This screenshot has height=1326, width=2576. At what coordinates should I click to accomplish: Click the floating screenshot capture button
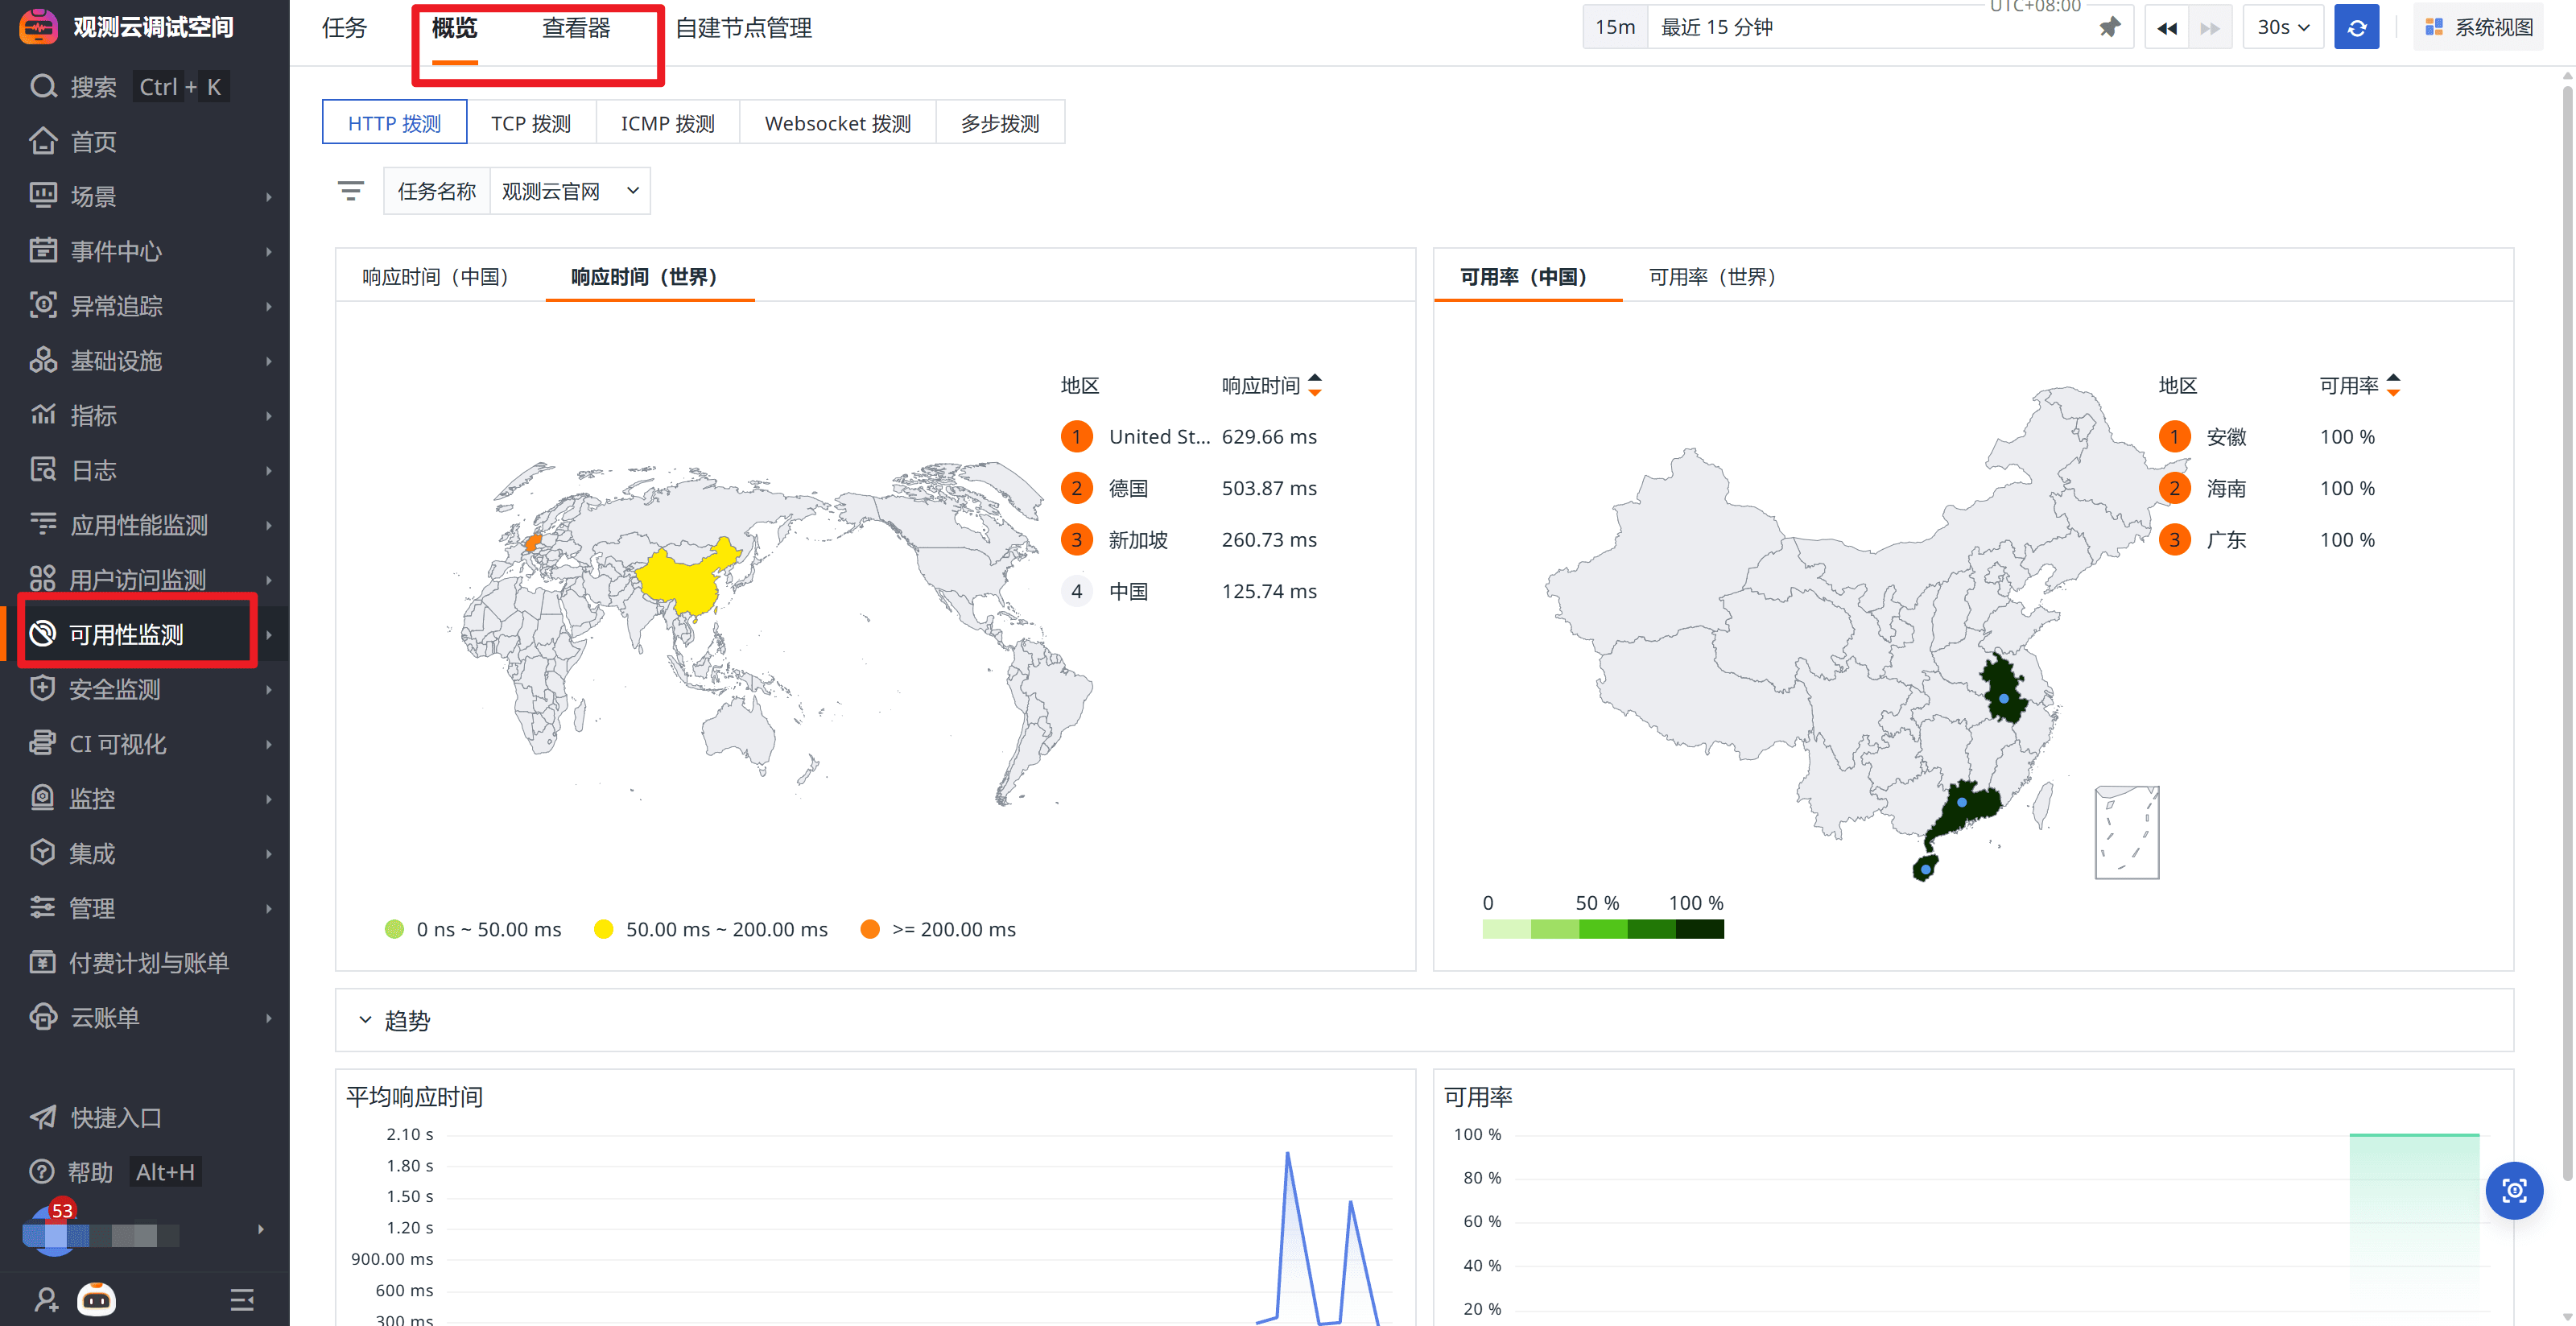point(2513,1190)
